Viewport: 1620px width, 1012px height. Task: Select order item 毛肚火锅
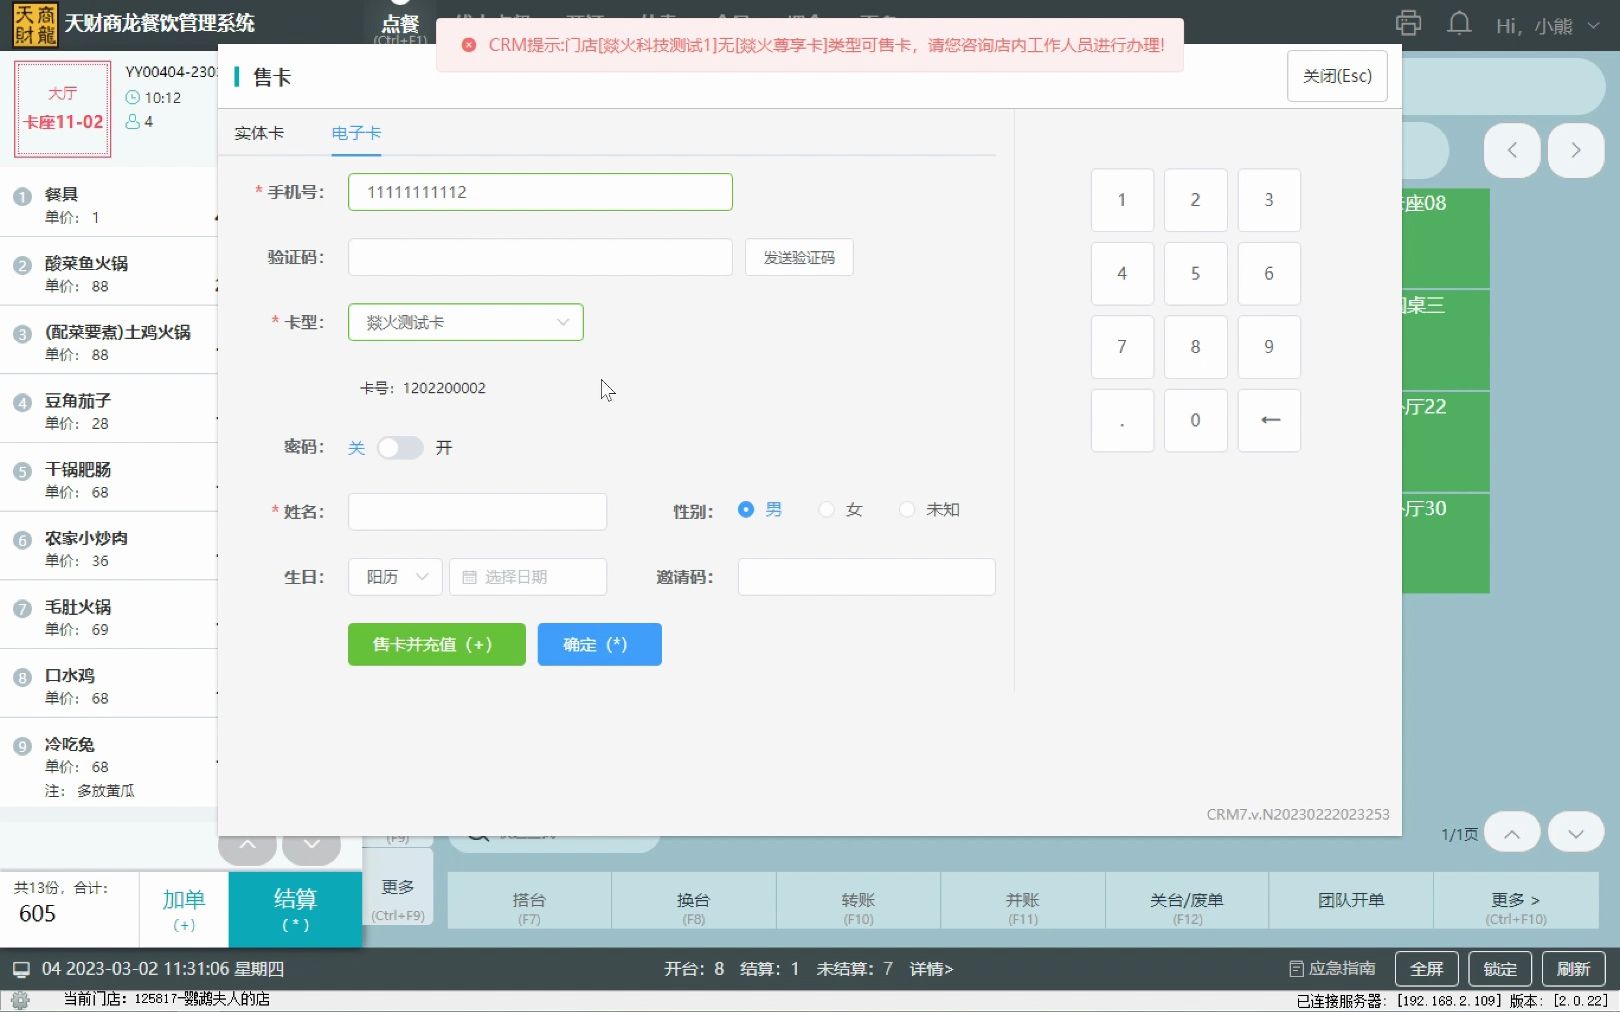[108, 617]
